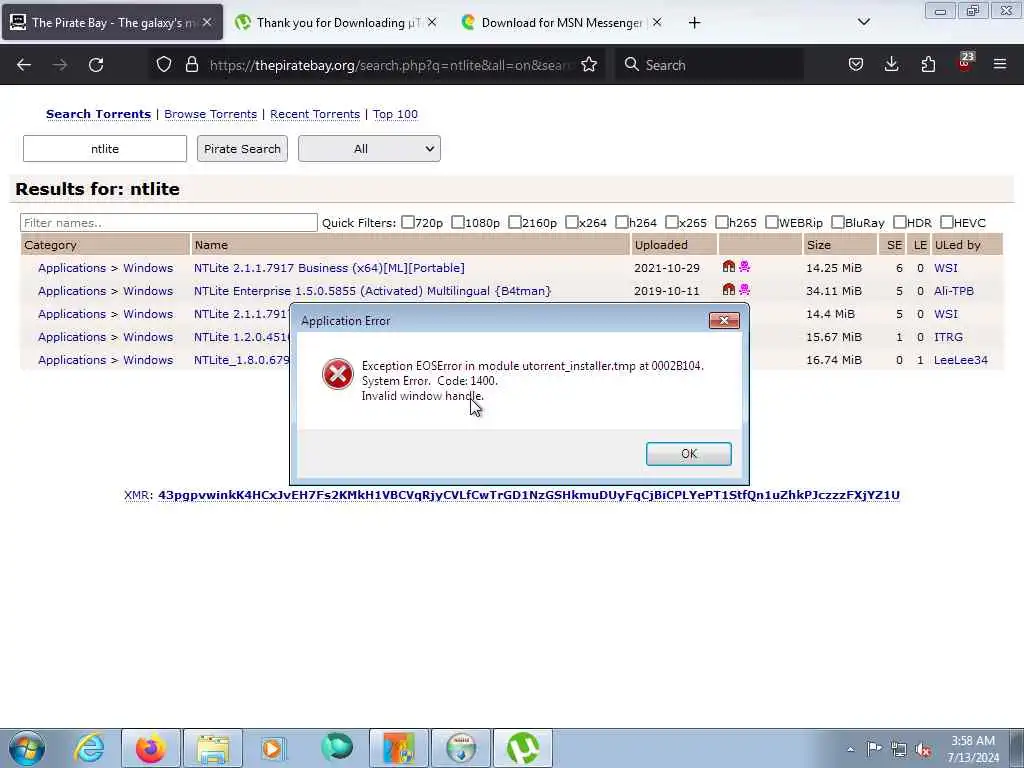Click the uTorrent icon in the taskbar
The width and height of the screenshot is (1024, 768).
(x=523, y=748)
